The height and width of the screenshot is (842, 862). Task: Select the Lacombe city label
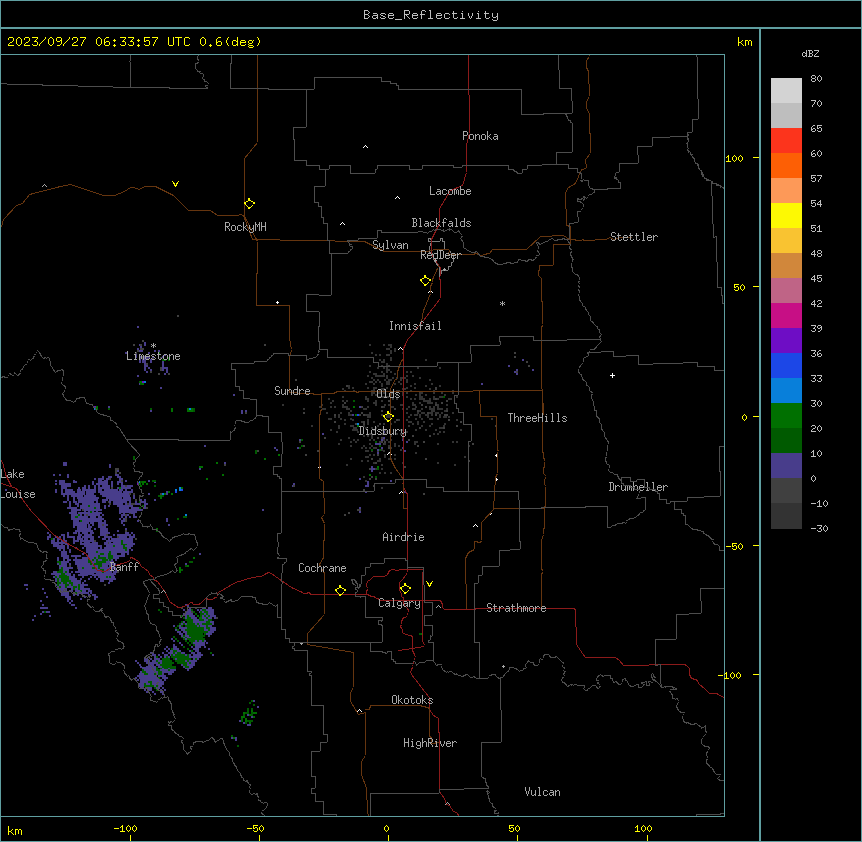[450, 191]
